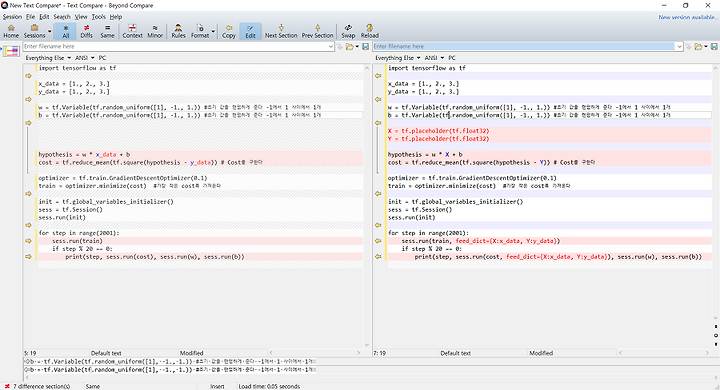
Task: Swap the left and right sides
Action: coord(348,31)
